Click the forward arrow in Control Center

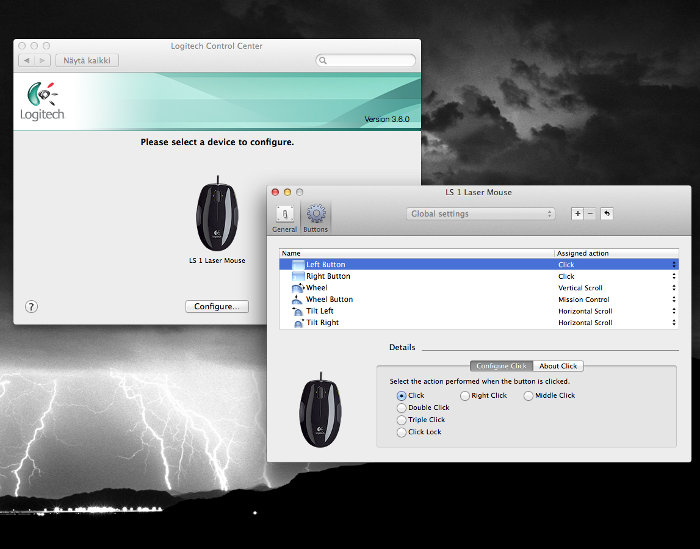tap(42, 60)
